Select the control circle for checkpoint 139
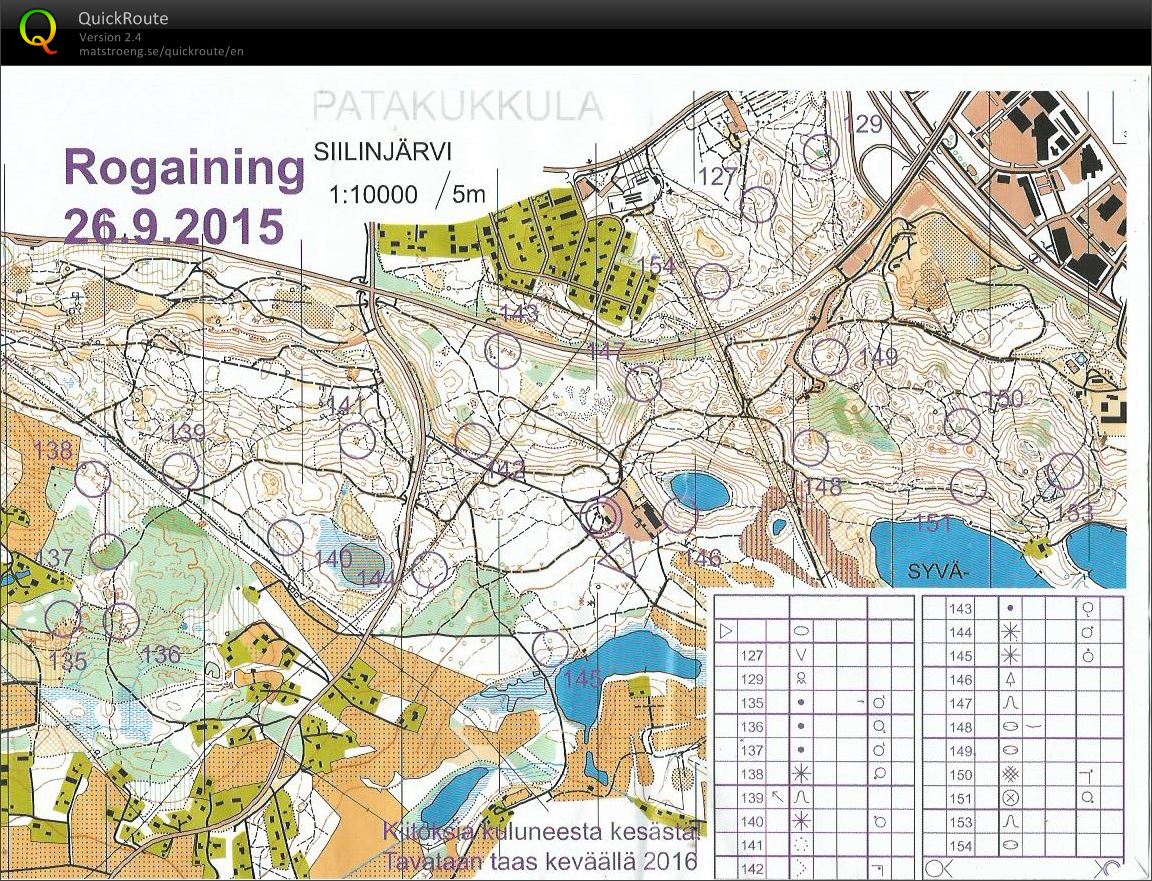 (180, 470)
